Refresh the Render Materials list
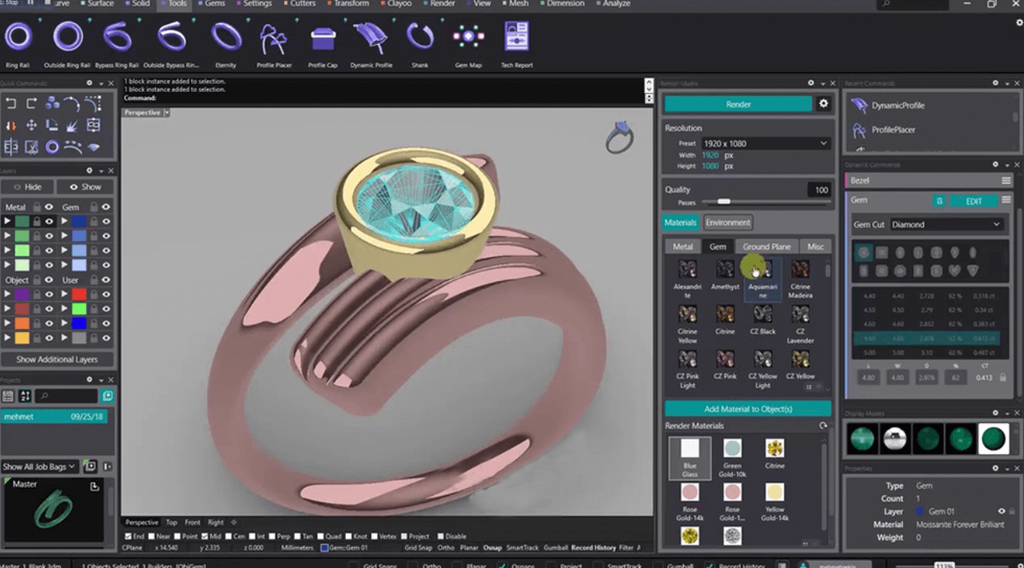Image resolution: width=1024 pixels, height=568 pixels. [x=823, y=426]
